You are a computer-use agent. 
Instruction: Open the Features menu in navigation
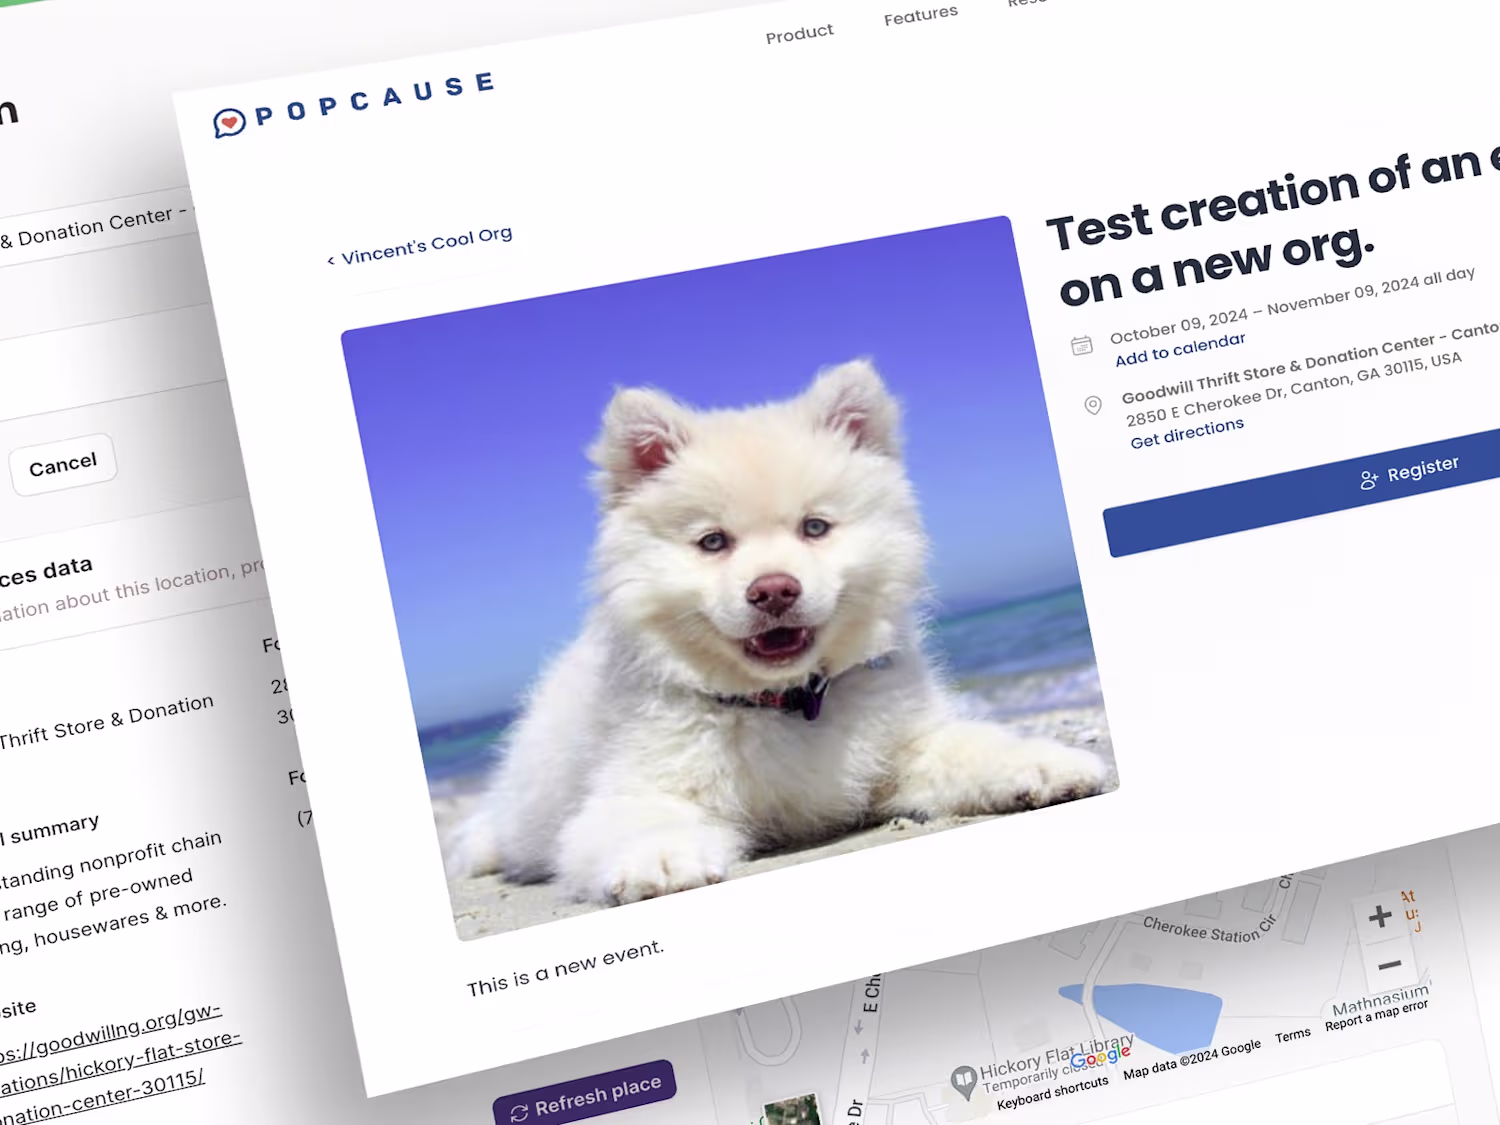[921, 15]
